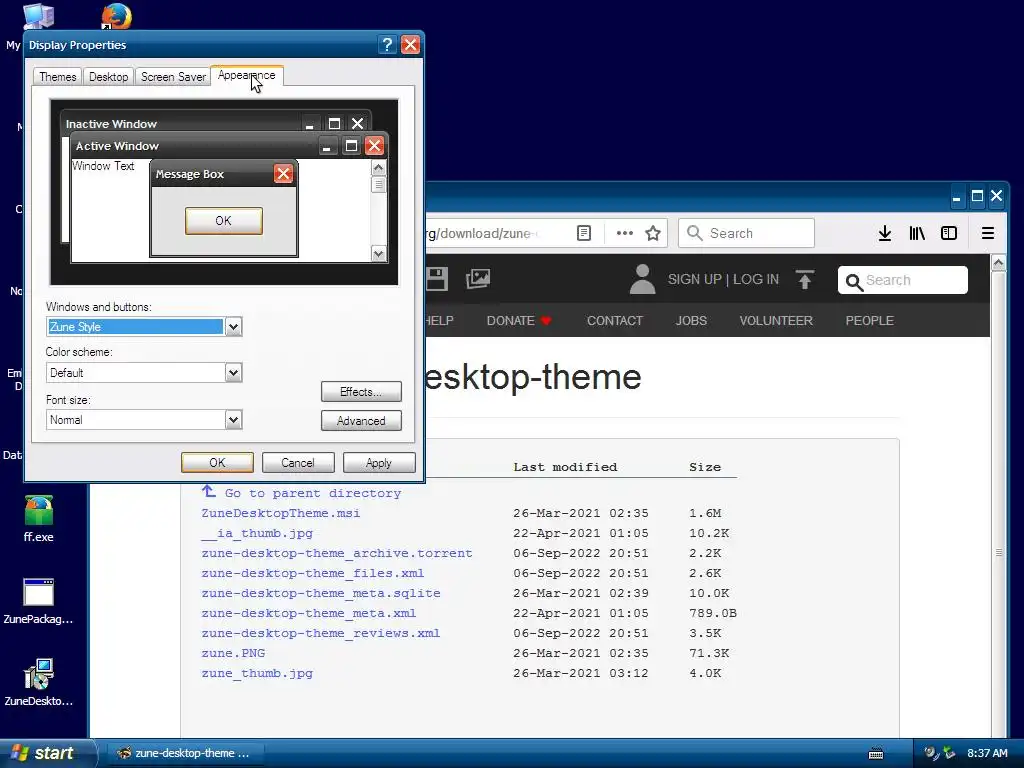
Task: Click the donate heart icon
Action: point(546,321)
